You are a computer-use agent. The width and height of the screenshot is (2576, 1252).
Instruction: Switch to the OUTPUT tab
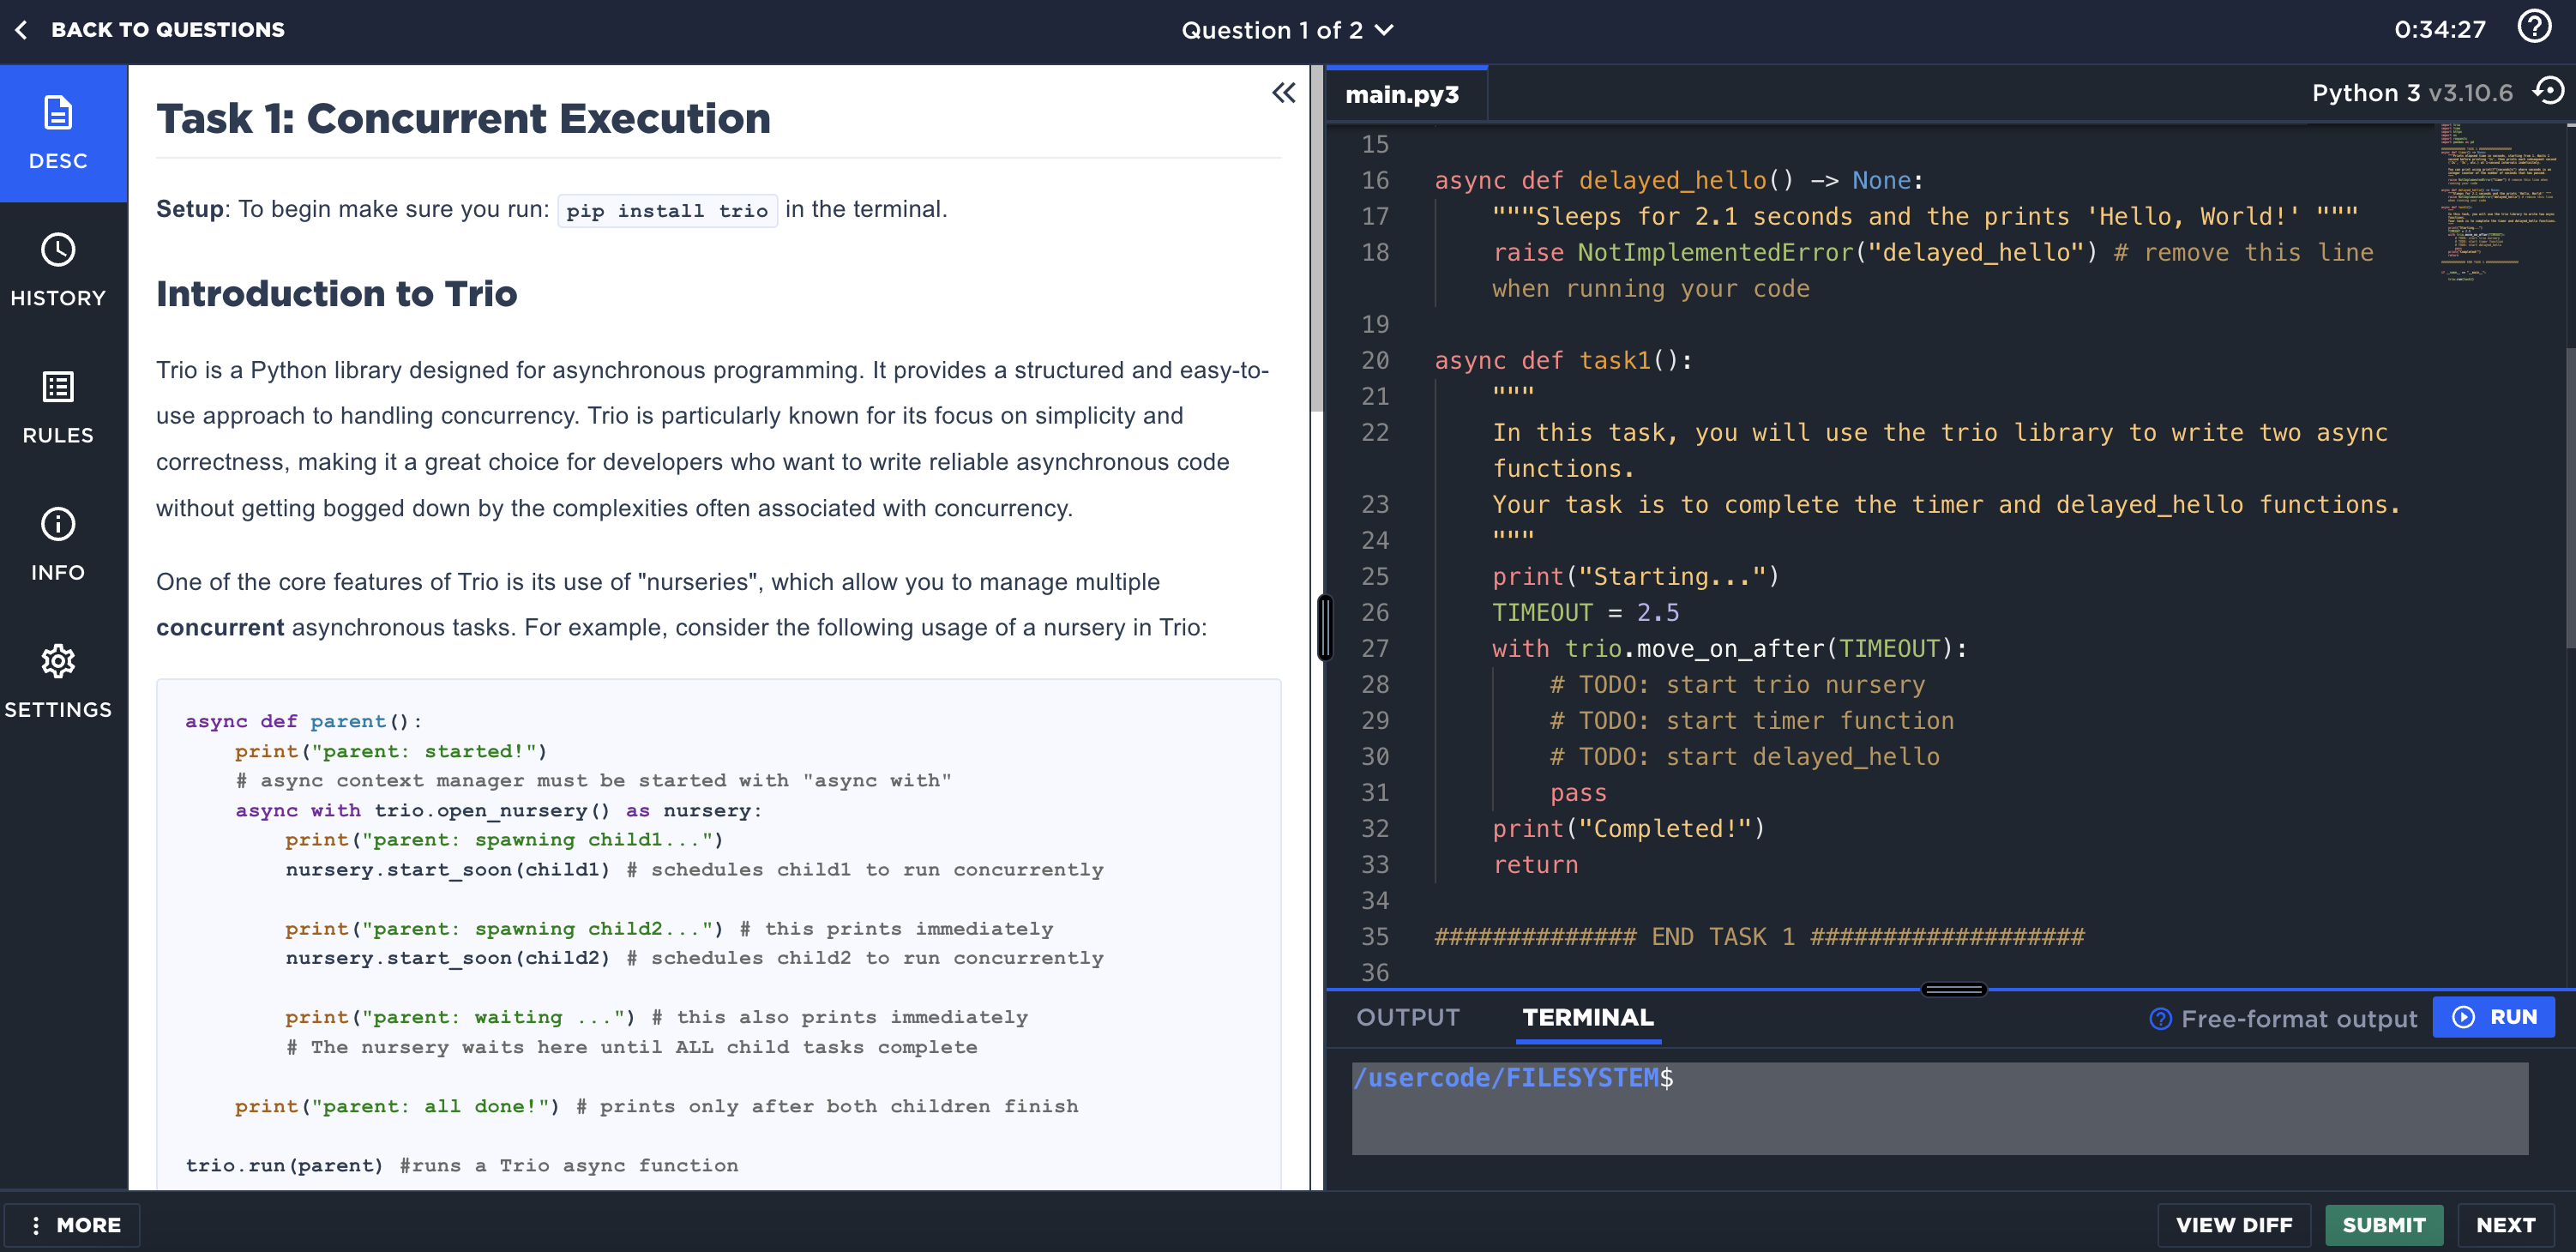point(1407,1018)
